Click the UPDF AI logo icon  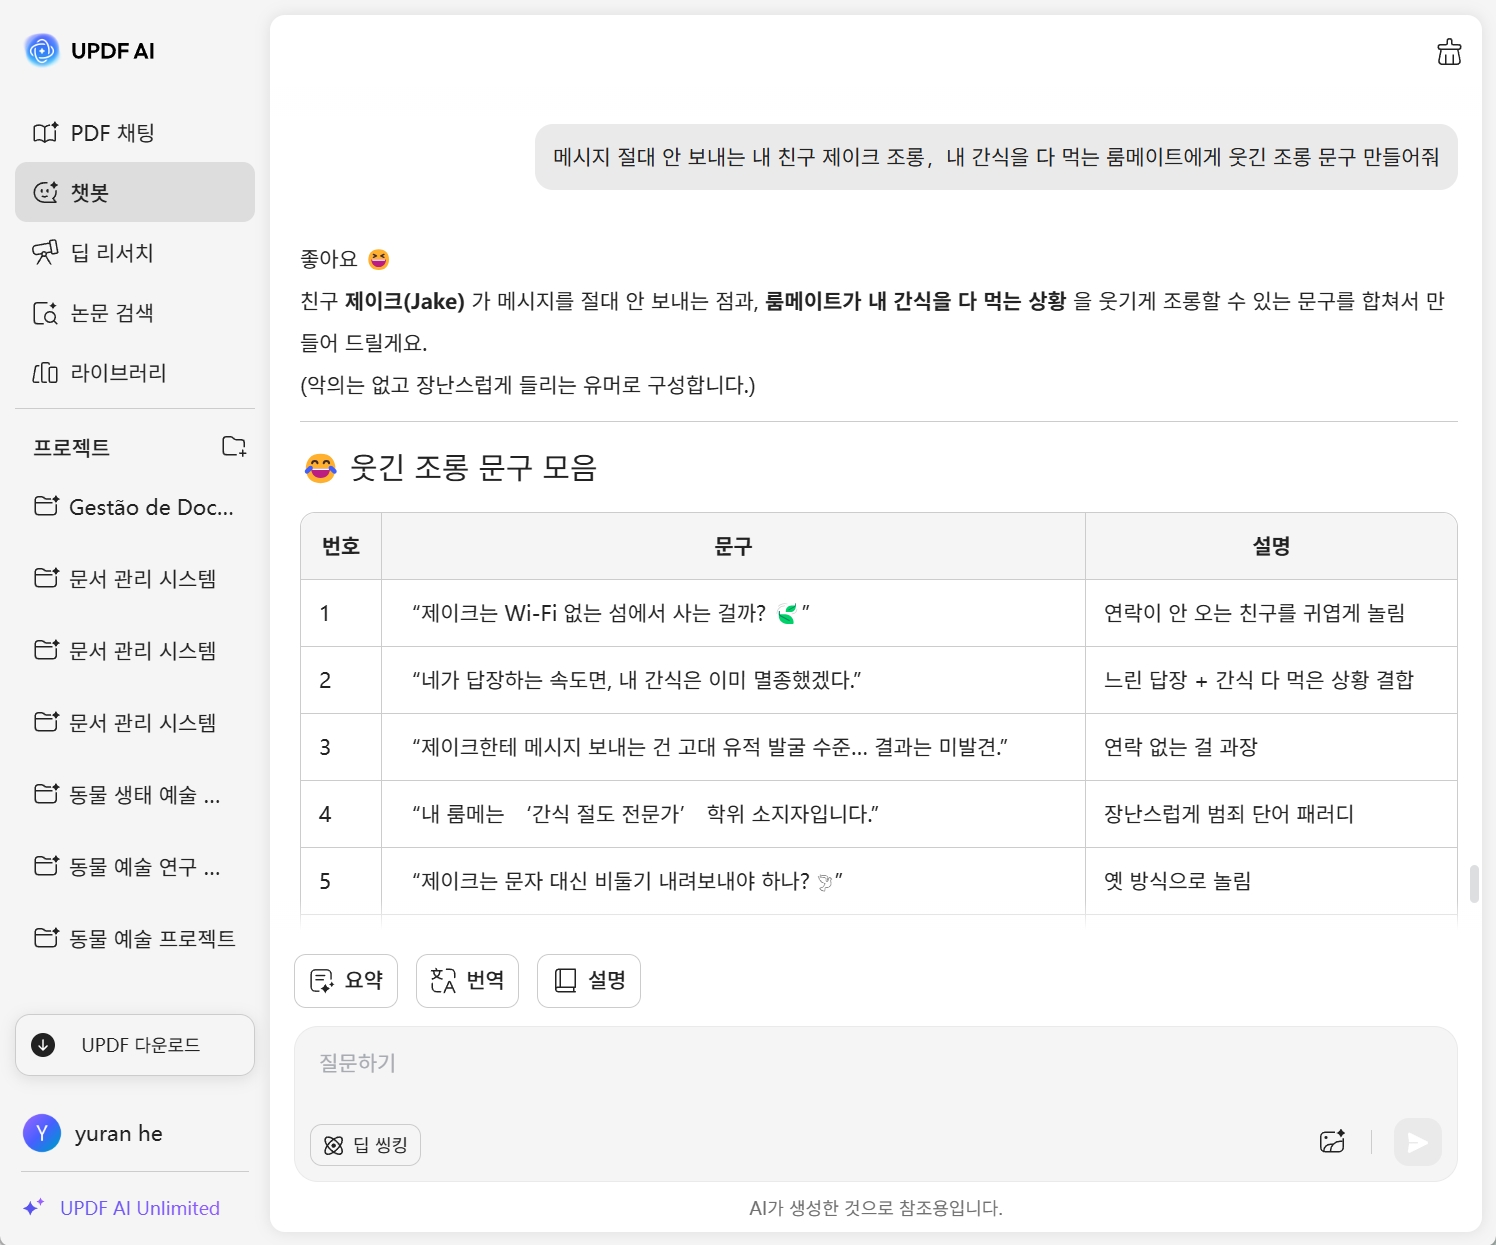click(x=42, y=50)
